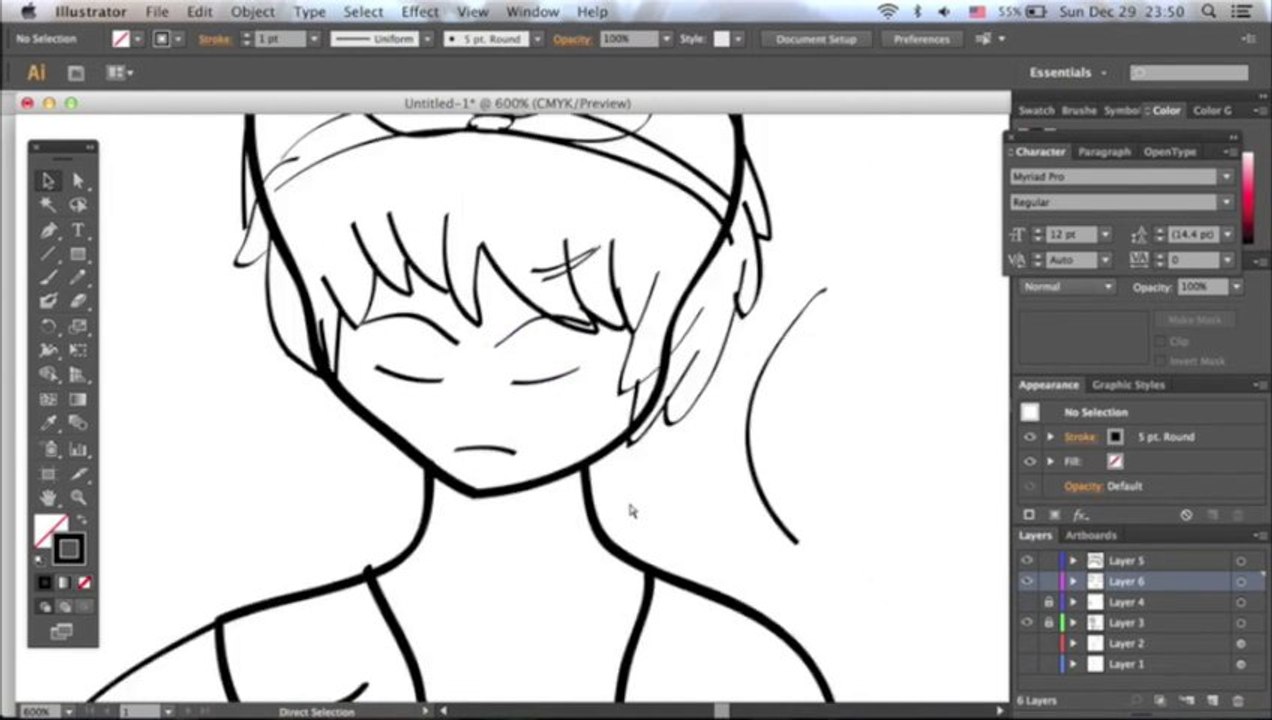Open Uniform variable width profile dropdown
1272x720 pixels.
click(426, 39)
